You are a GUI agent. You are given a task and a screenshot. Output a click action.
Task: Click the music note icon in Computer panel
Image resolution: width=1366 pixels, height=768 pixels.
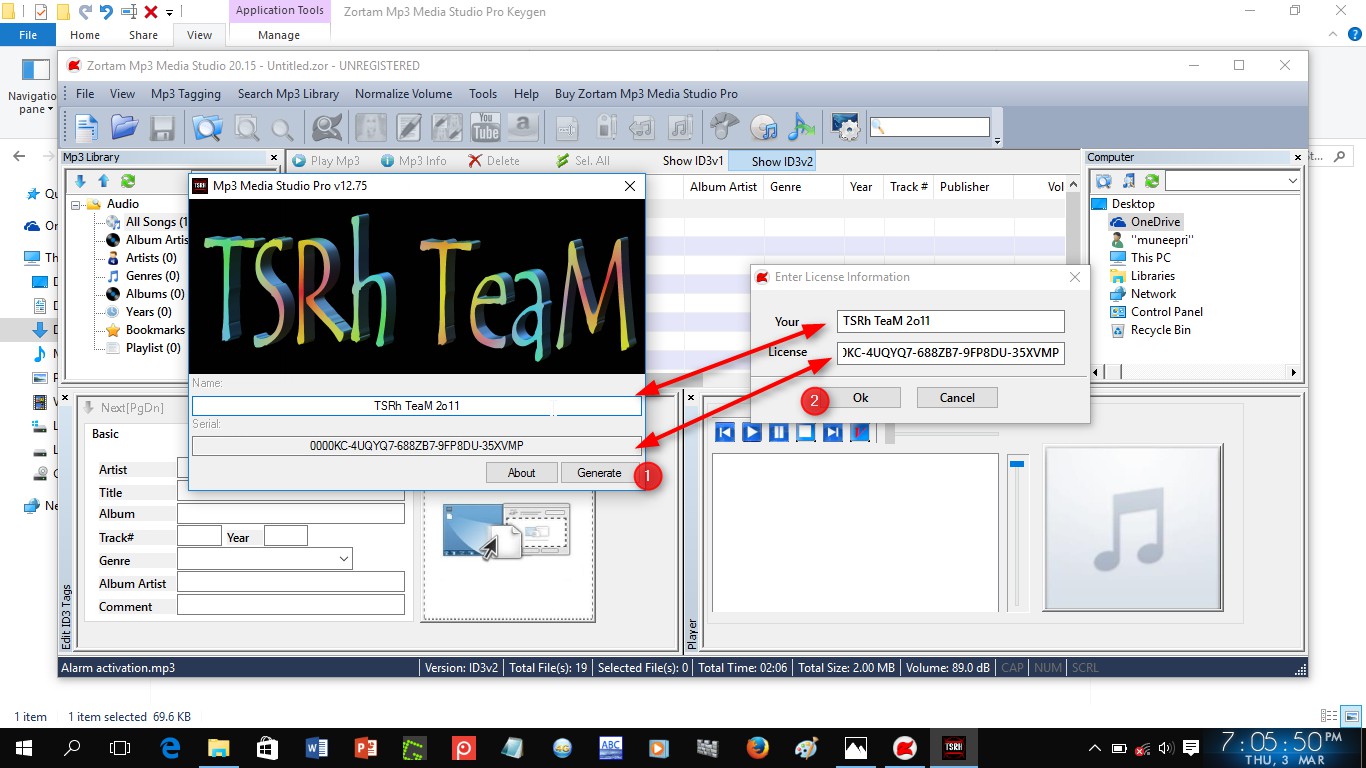pyautogui.click(x=1128, y=181)
